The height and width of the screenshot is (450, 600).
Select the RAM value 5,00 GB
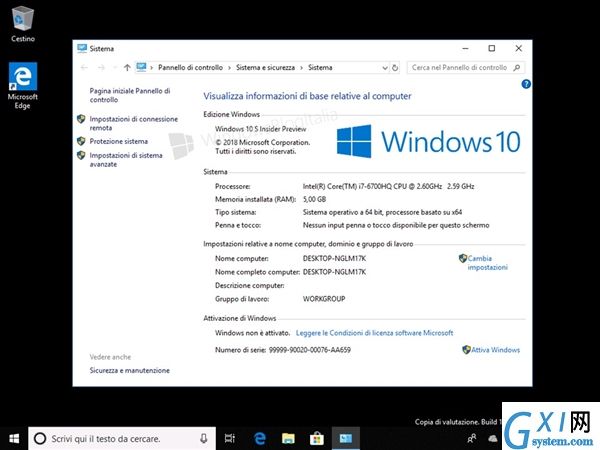pos(314,199)
